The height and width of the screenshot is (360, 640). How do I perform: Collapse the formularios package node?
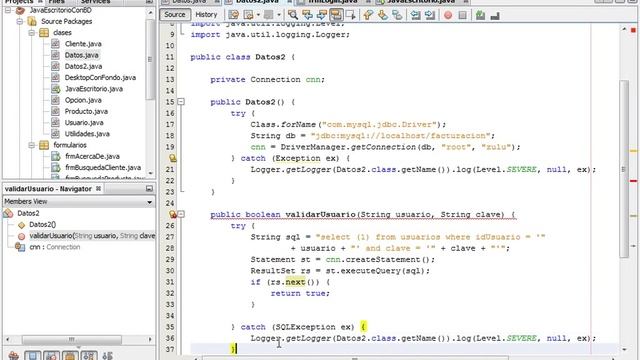32,145
